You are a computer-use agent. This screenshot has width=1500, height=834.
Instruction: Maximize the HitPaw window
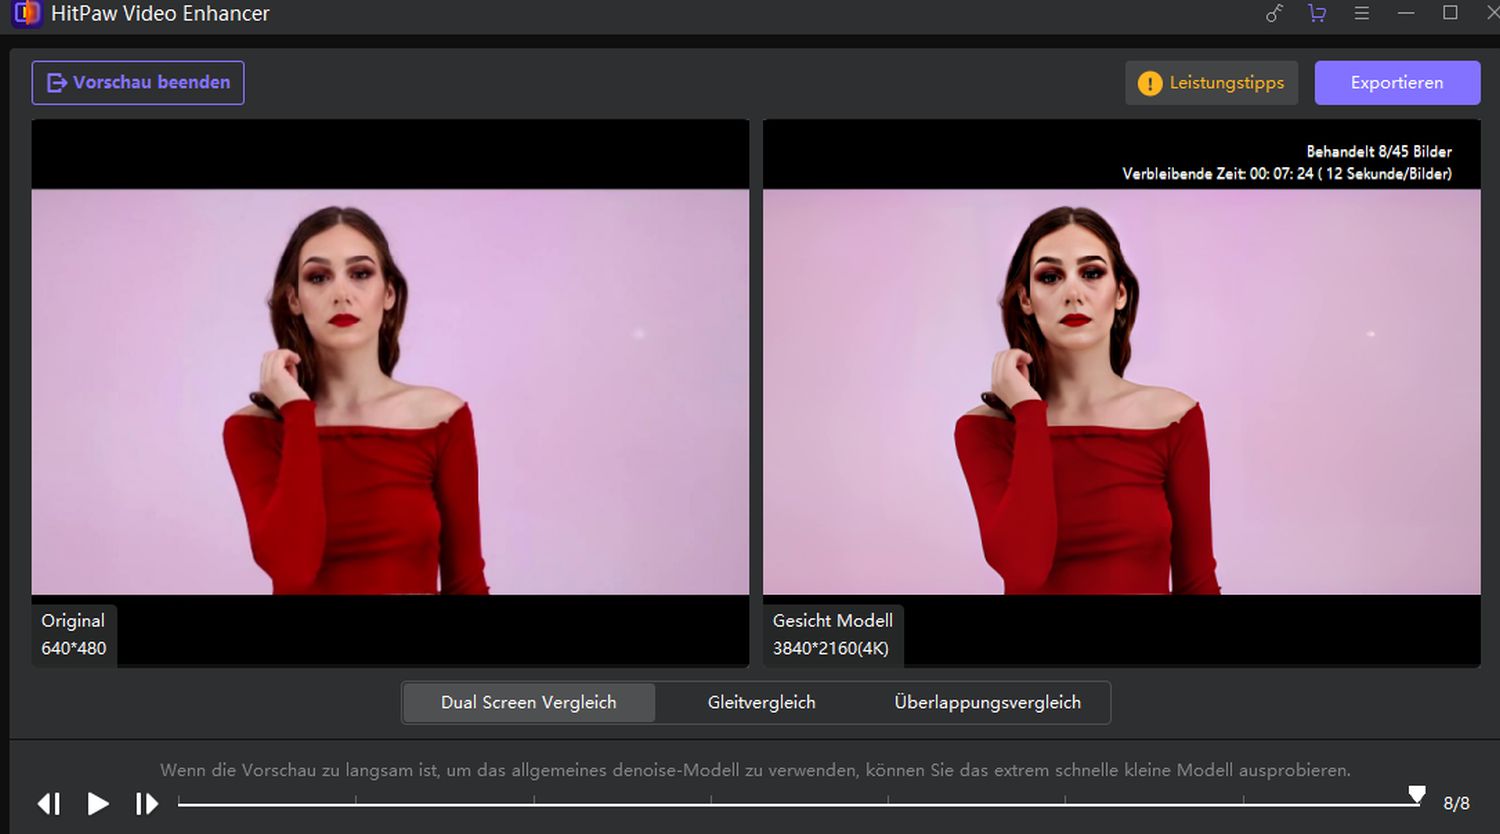click(1450, 13)
